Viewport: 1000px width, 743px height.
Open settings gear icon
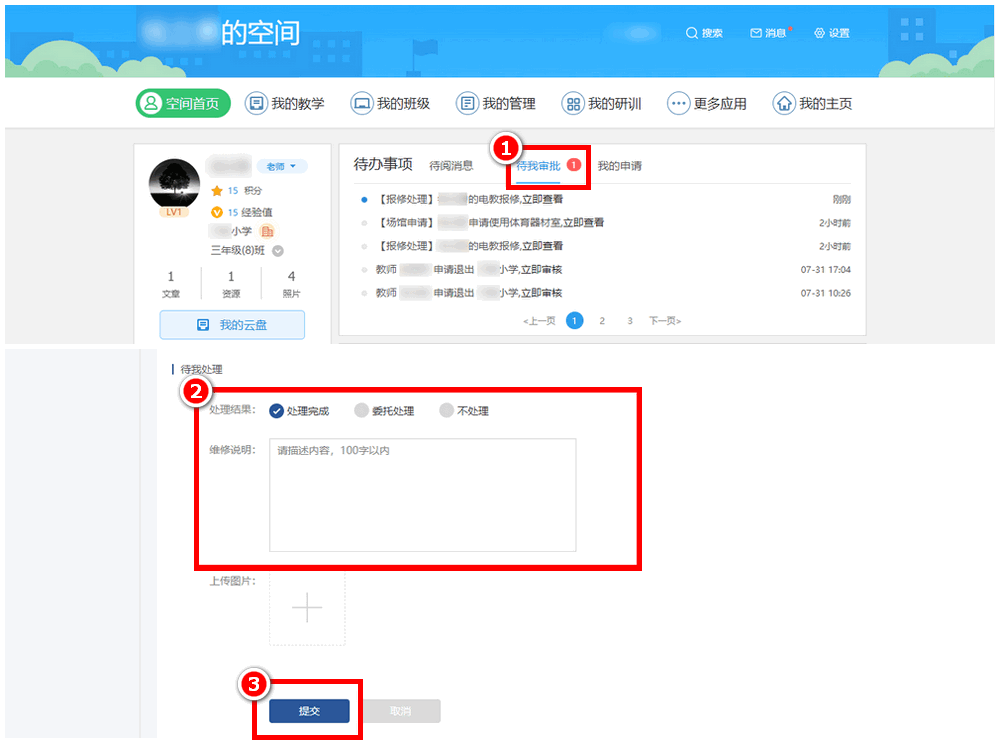point(820,33)
